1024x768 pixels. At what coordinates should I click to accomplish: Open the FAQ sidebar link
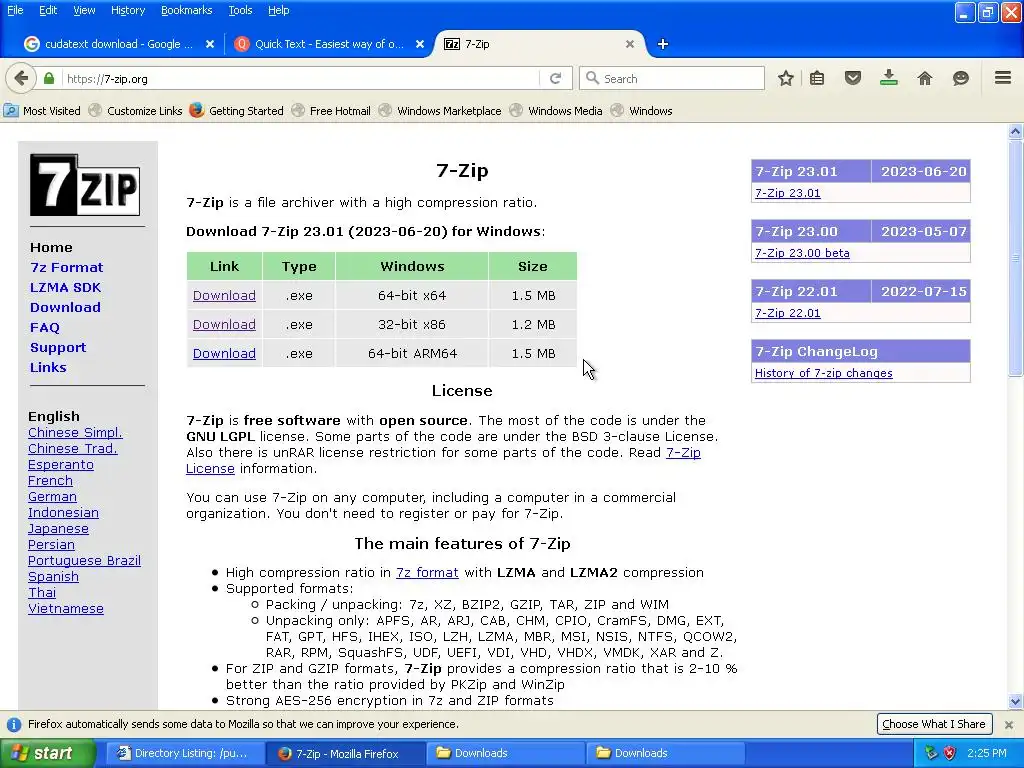[44, 328]
